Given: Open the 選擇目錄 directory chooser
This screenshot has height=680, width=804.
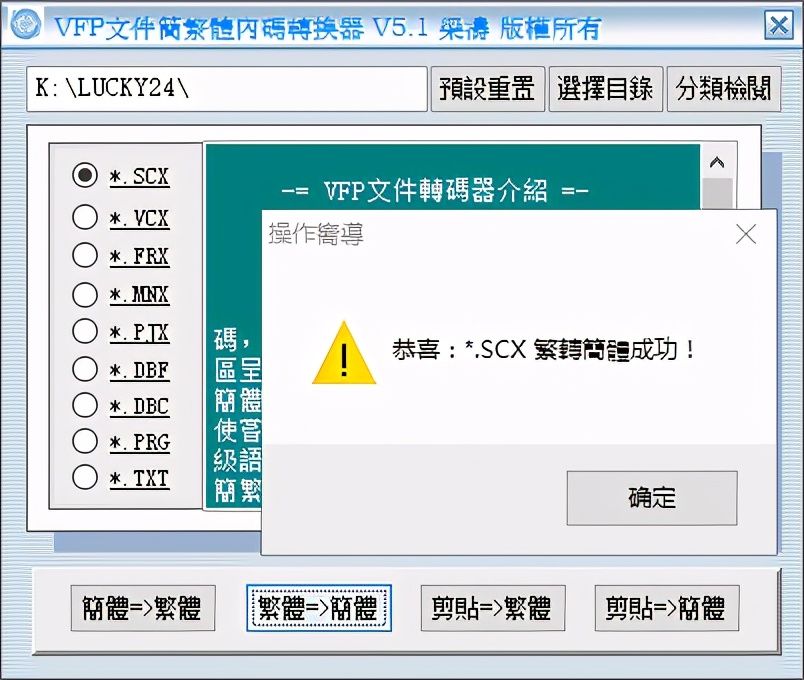Looking at the screenshot, I should tap(606, 89).
